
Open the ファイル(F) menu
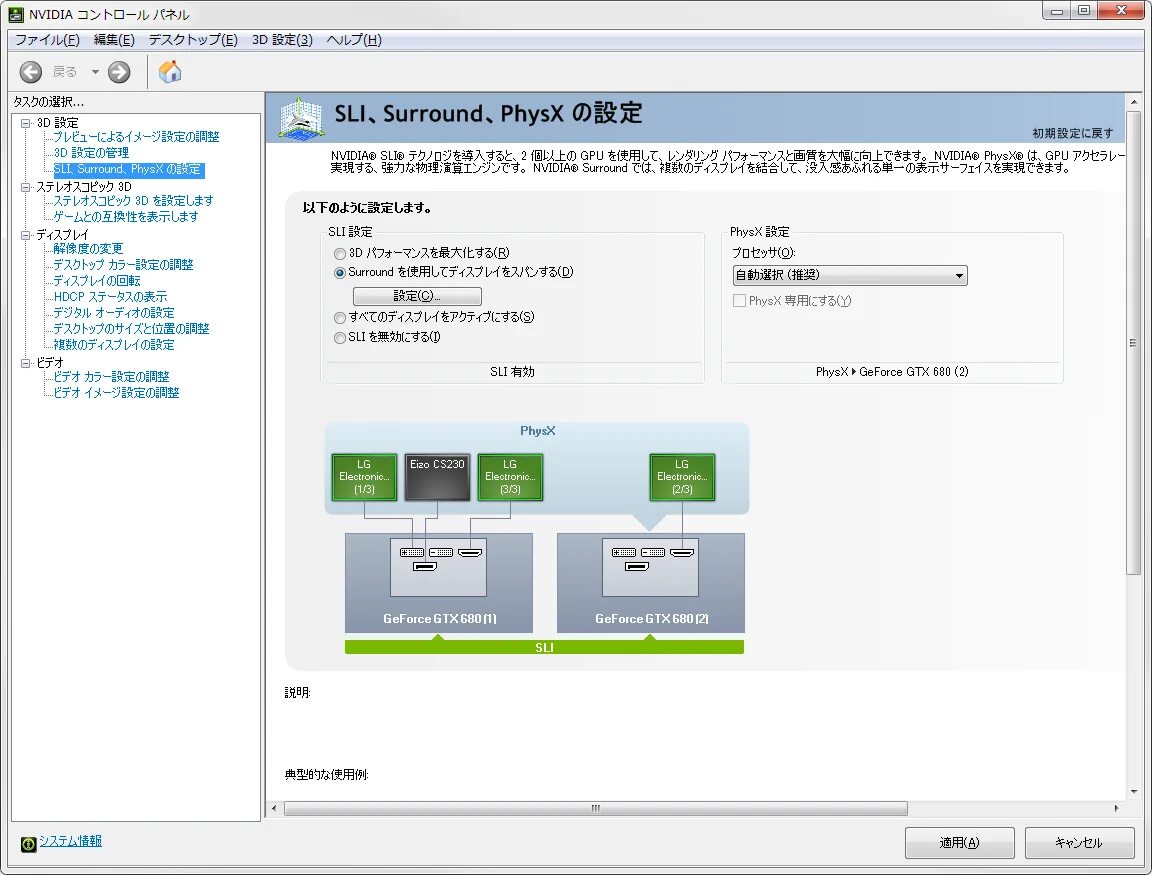[x=47, y=40]
